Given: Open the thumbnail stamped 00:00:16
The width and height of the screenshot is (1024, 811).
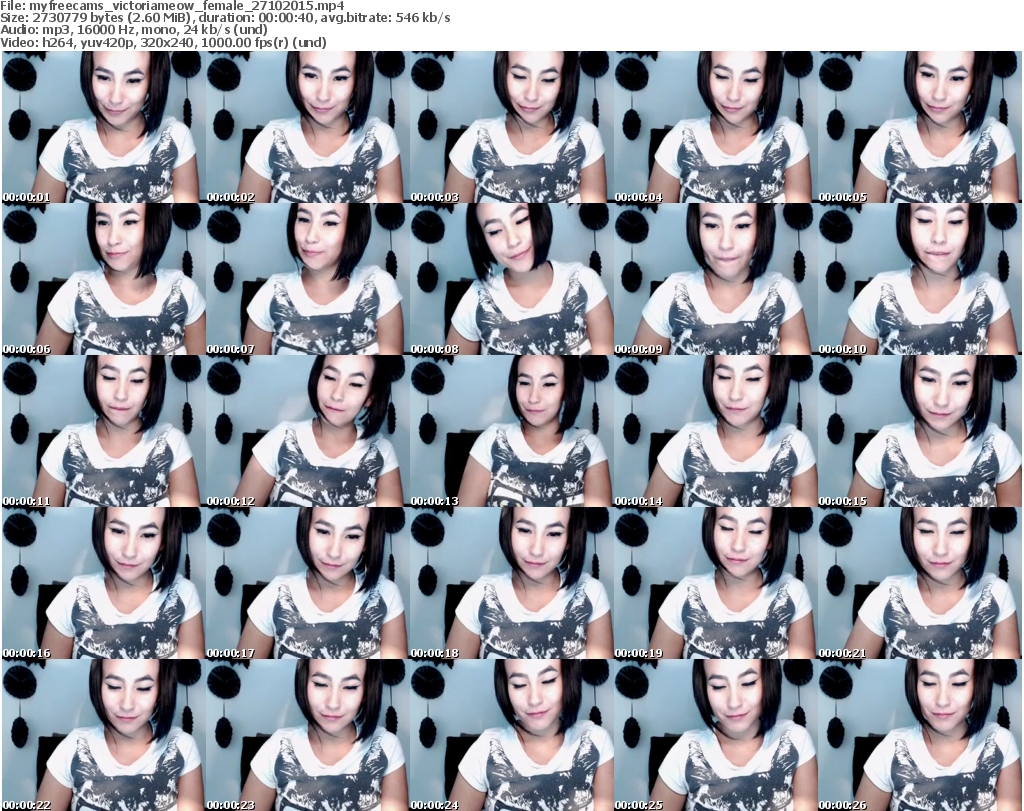Looking at the screenshot, I should coord(103,583).
